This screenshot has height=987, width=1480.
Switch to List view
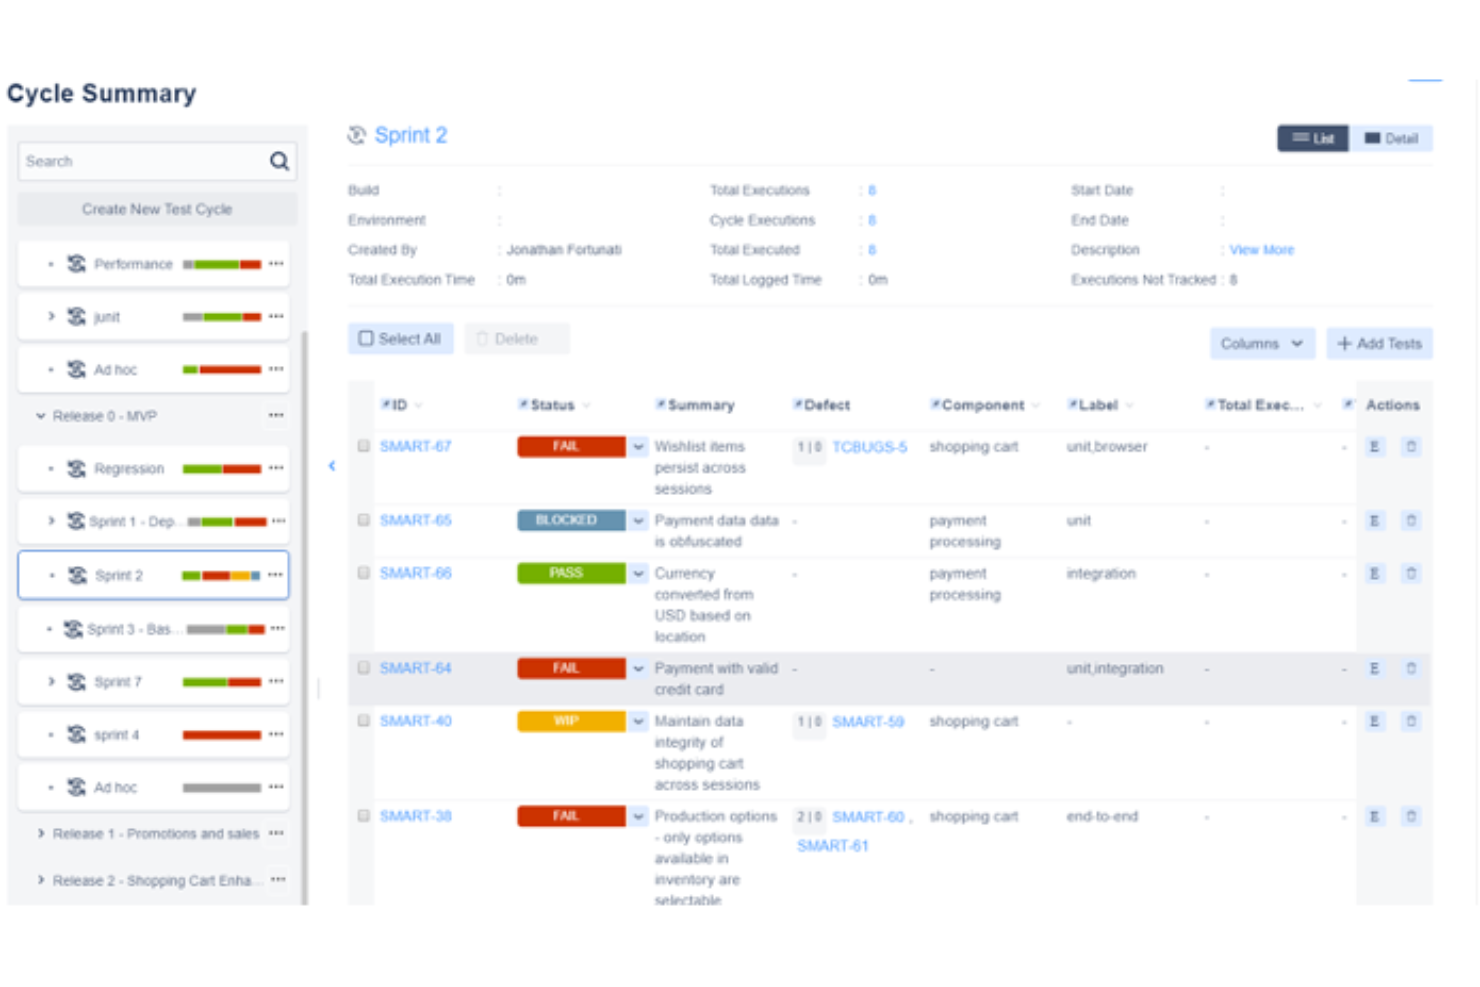[1312, 138]
